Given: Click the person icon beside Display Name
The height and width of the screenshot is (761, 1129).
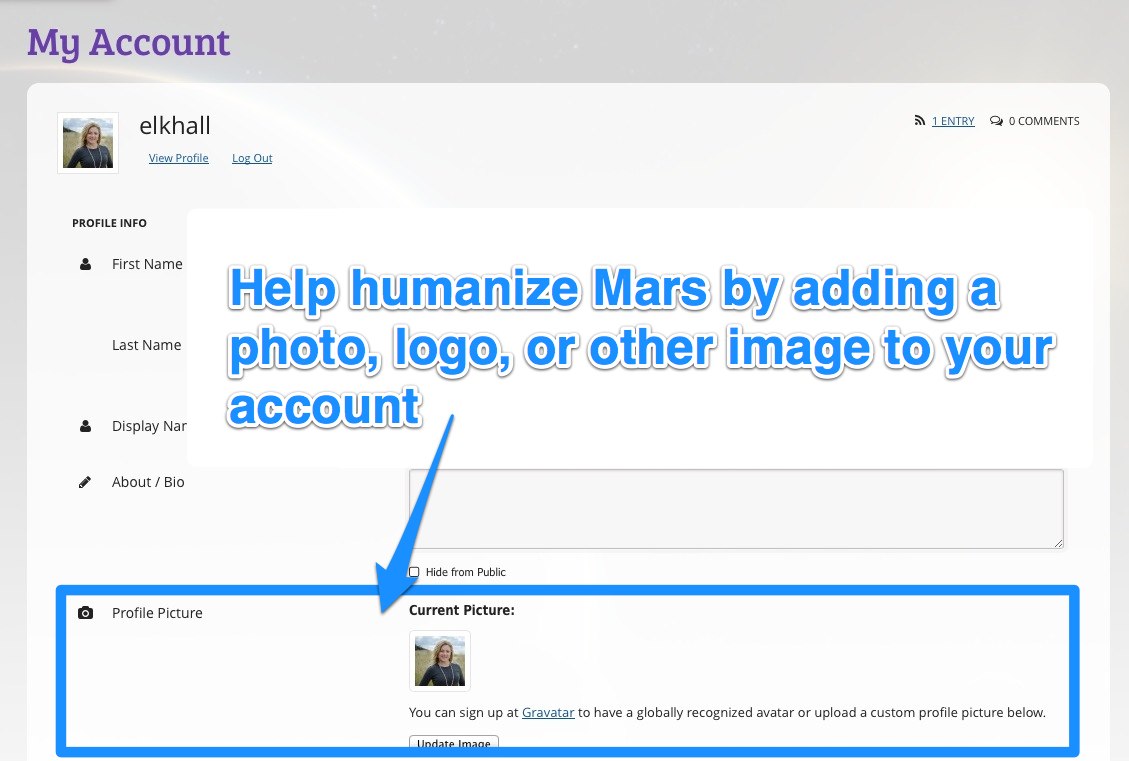Looking at the screenshot, I should (85, 426).
